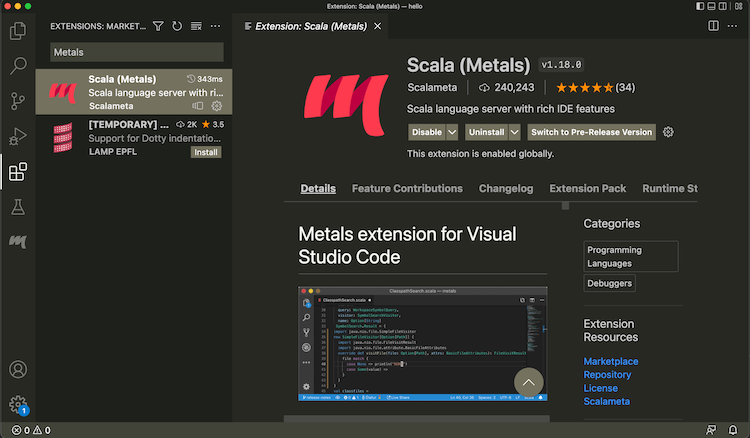Install the [TEMPORARY] Dotty extension
This screenshot has width=750, height=438.
pyautogui.click(x=206, y=152)
